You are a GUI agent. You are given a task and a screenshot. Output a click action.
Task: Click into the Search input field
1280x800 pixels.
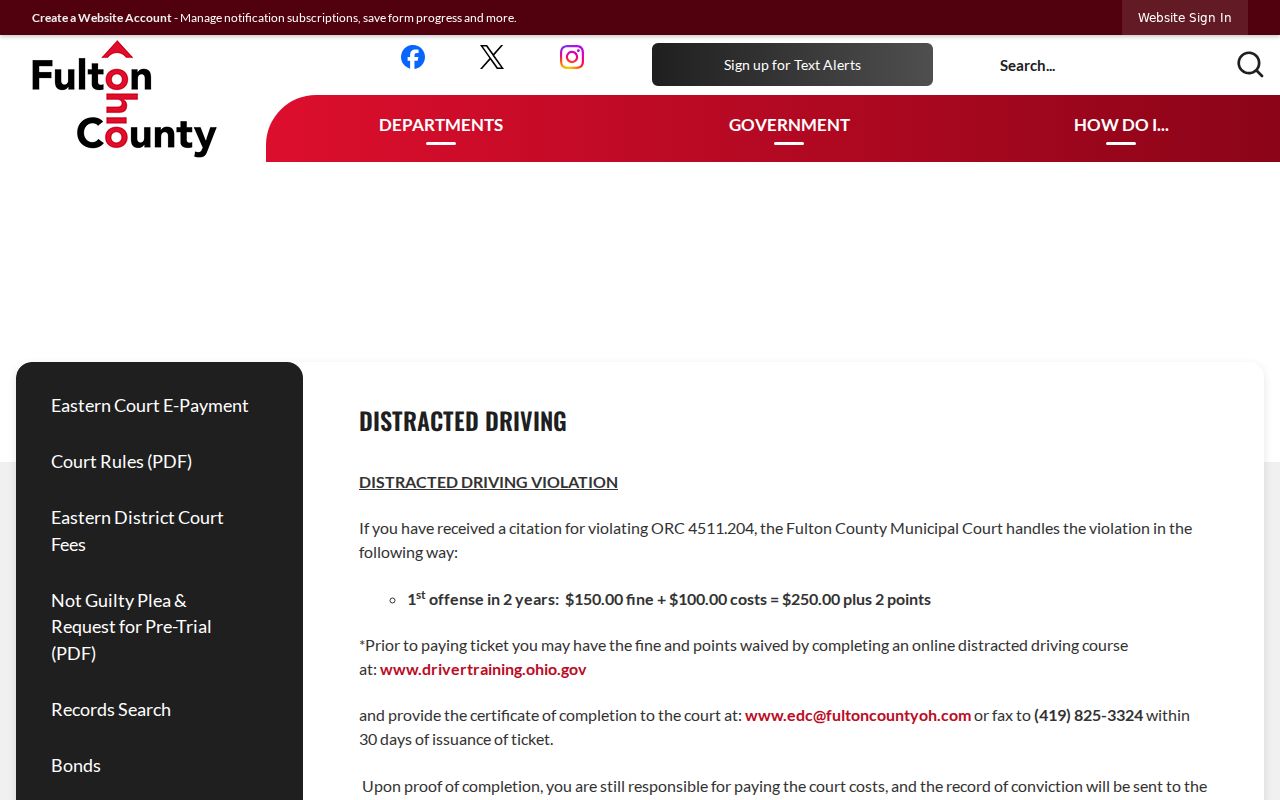1110,65
